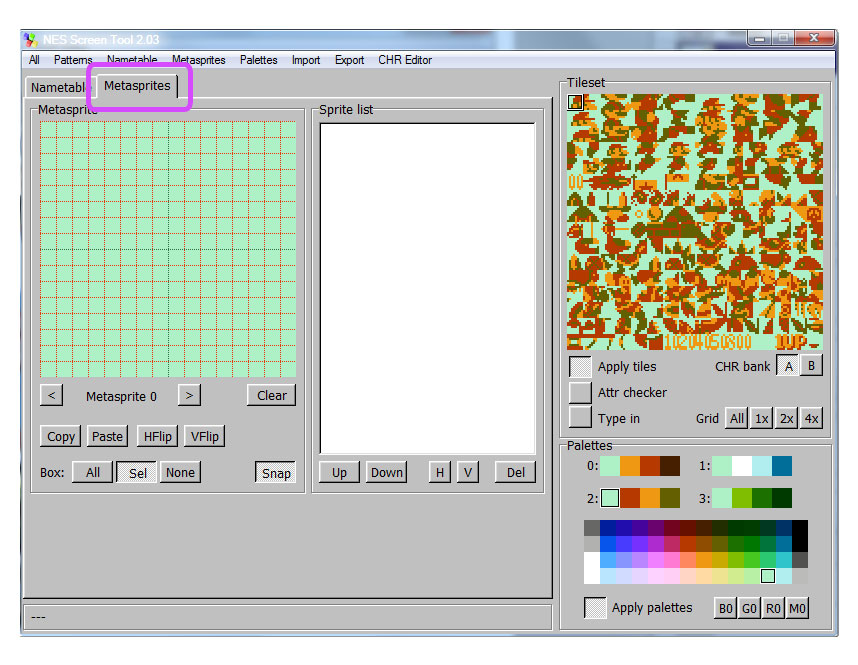The image size is (858, 665).
Task: Toggle the M0 button
Action: [x=797, y=608]
